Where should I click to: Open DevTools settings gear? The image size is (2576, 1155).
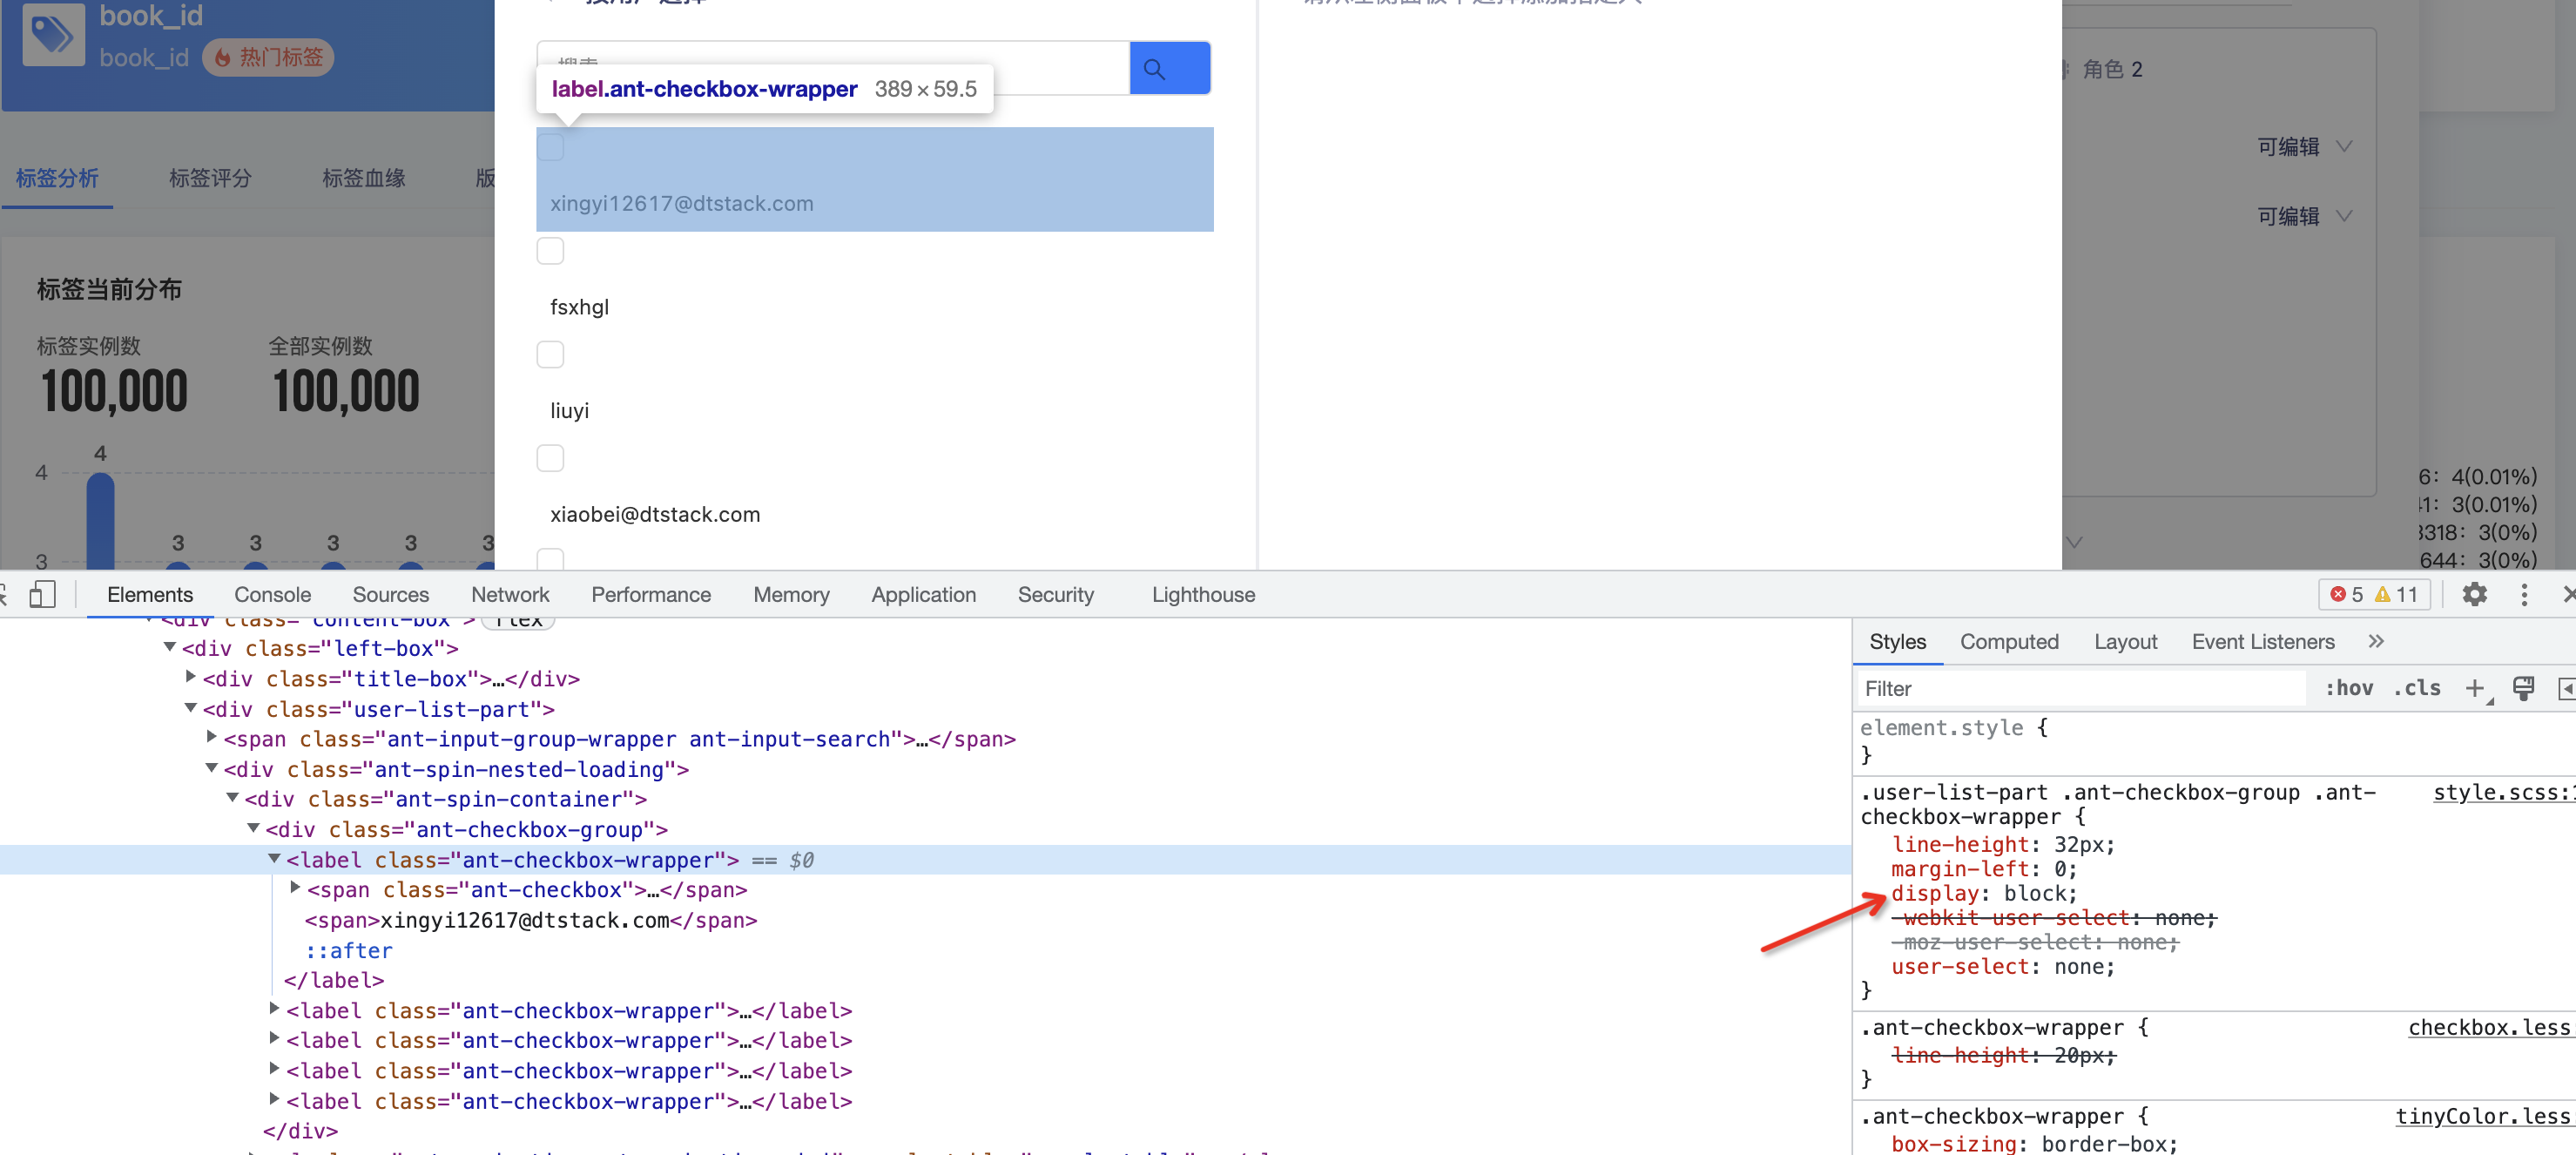[2474, 594]
